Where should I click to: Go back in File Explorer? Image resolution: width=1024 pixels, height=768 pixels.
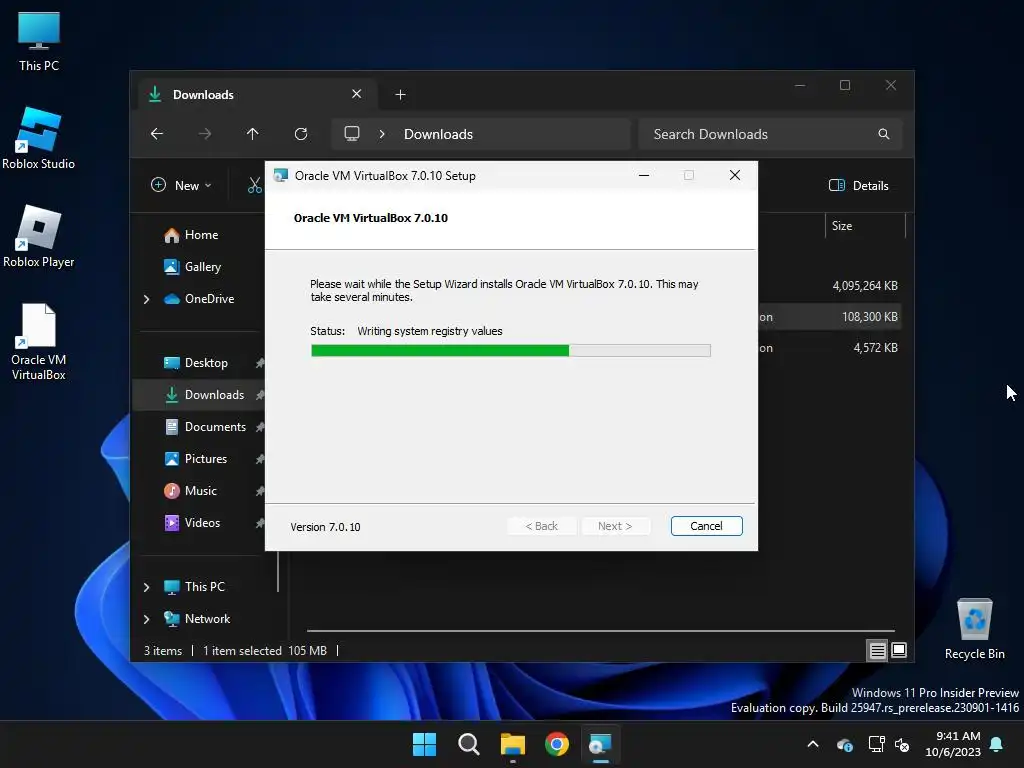point(157,134)
